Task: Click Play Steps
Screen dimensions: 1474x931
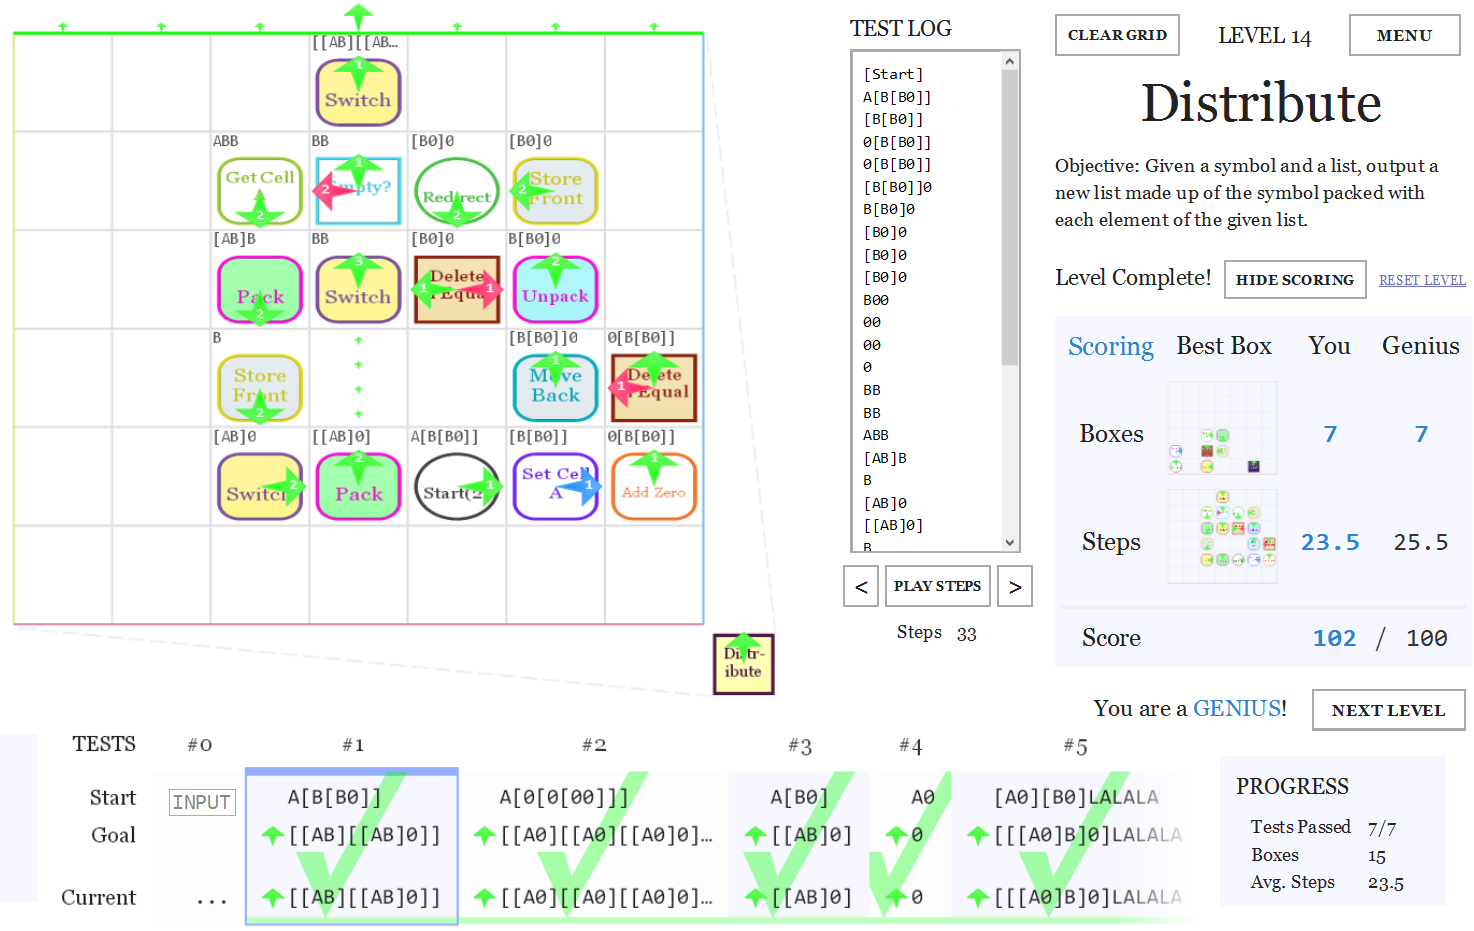Action: tap(937, 586)
